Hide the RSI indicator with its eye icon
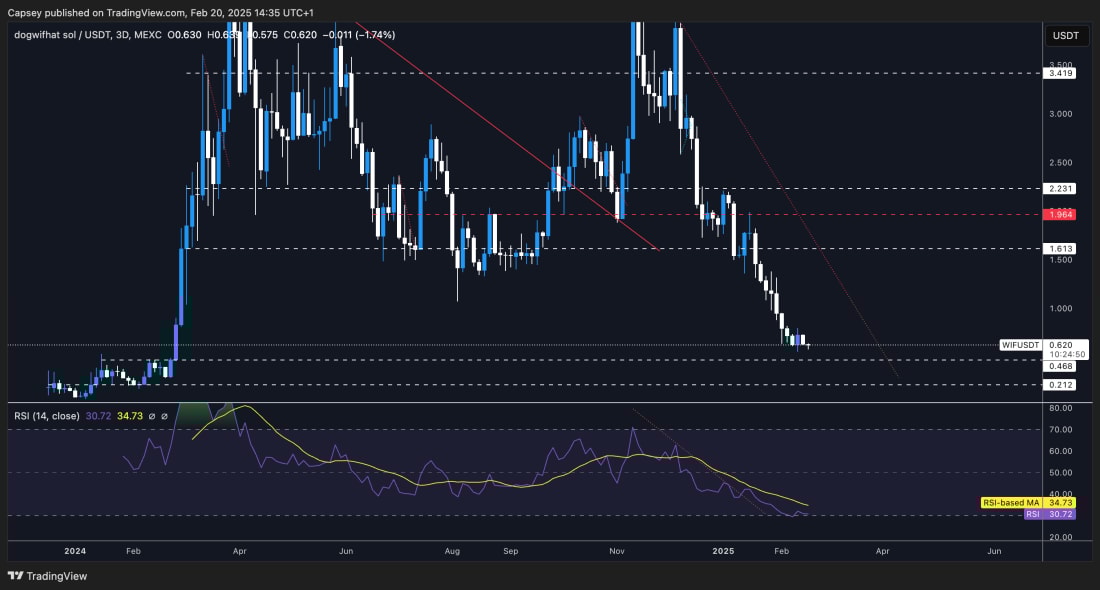1100x590 pixels. pos(151,416)
